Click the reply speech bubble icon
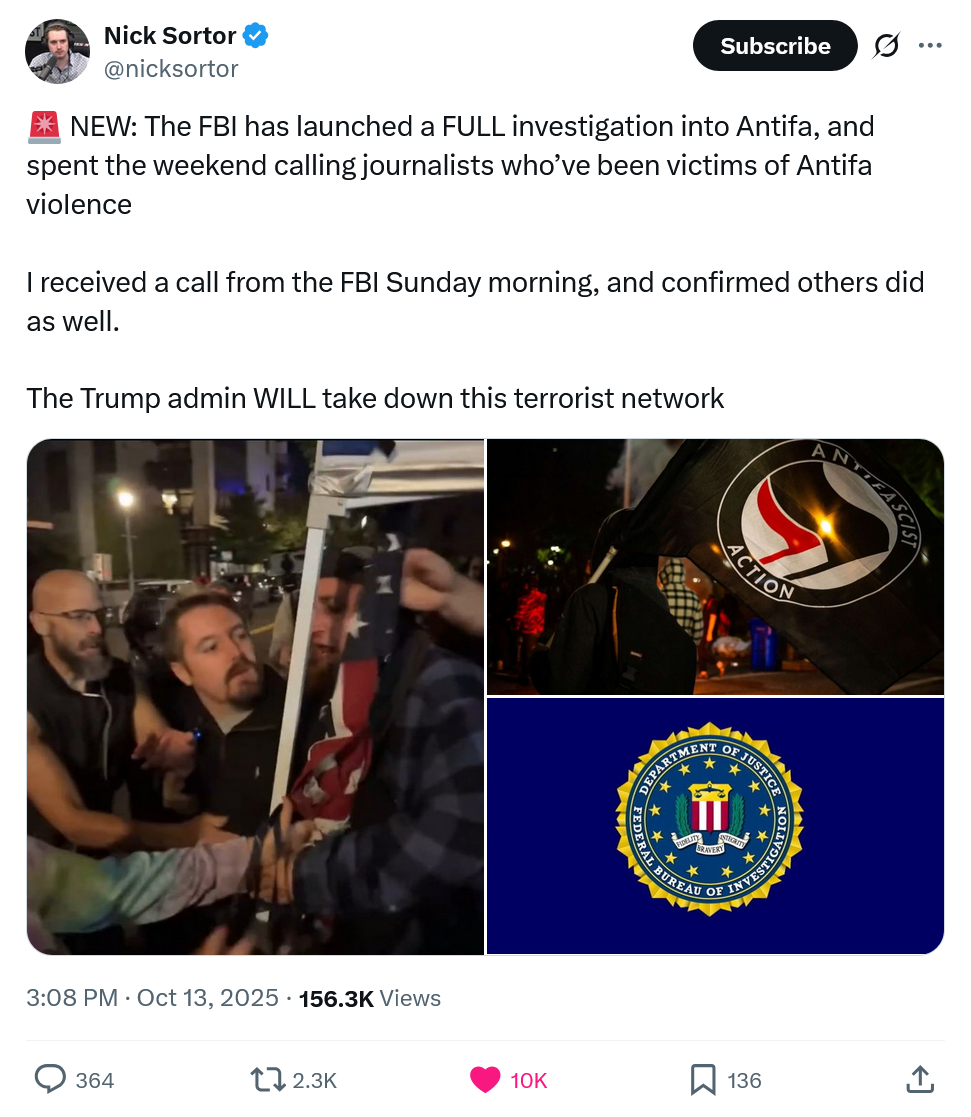The height and width of the screenshot is (1117, 971). (50, 1079)
